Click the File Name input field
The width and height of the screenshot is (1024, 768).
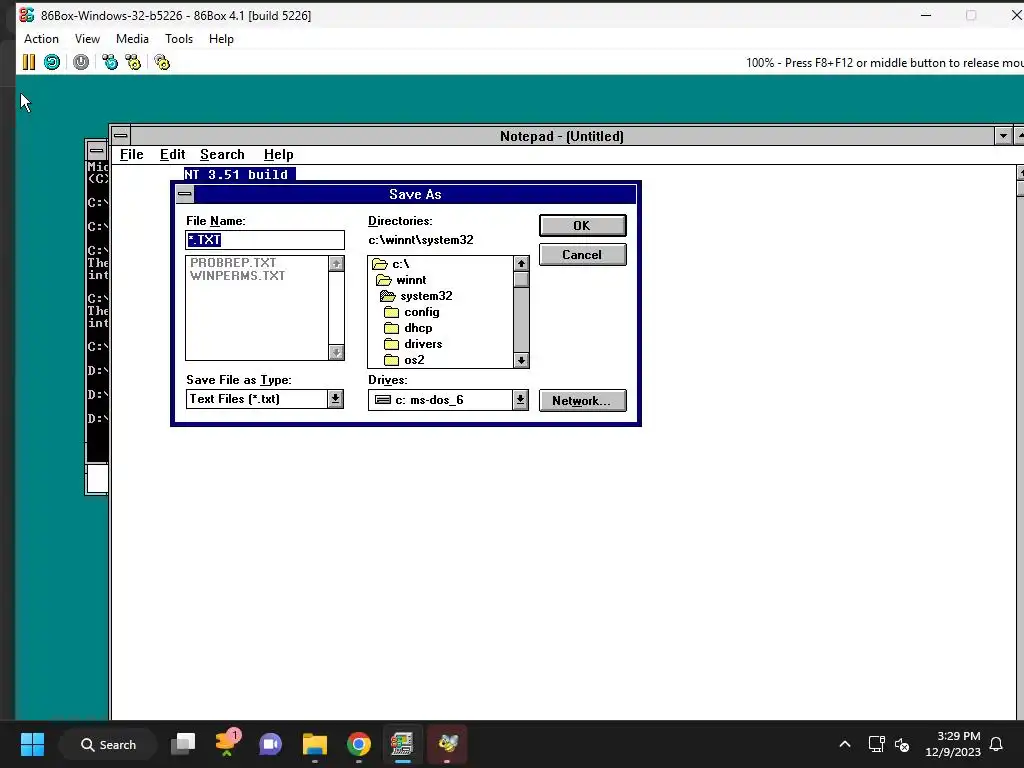tap(264, 240)
